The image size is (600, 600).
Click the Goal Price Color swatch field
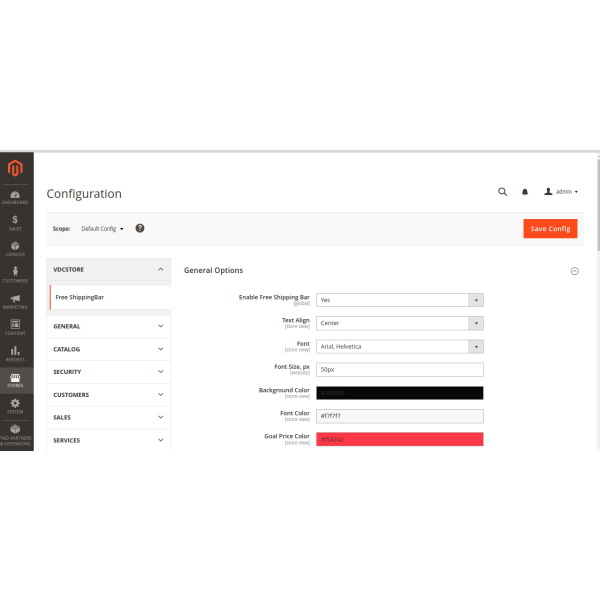[x=400, y=439]
